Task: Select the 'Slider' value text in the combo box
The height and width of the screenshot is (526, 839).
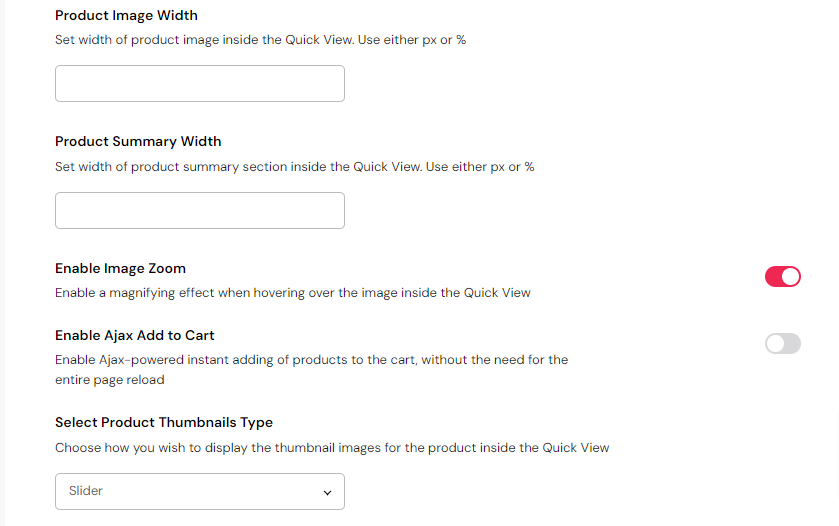Action: tap(86, 491)
